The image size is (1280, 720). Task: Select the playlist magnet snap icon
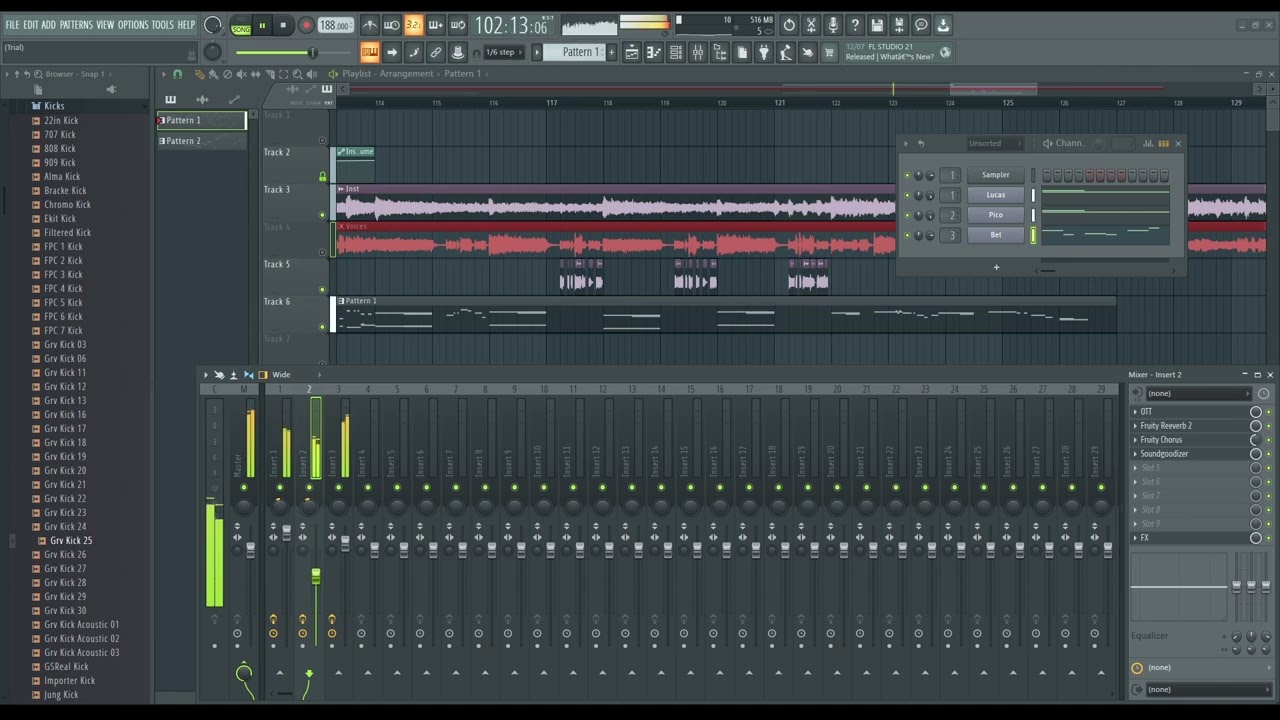(x=177, y=74)
